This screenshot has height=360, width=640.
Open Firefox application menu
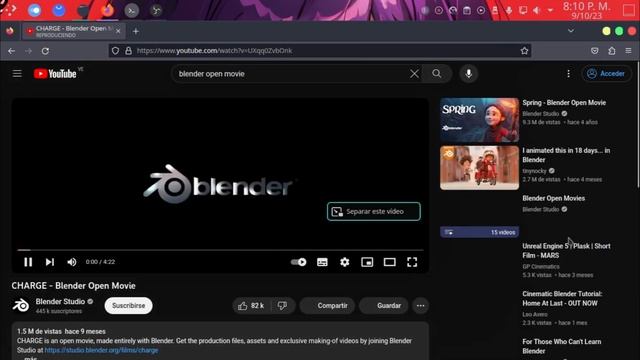coord(628,51)
